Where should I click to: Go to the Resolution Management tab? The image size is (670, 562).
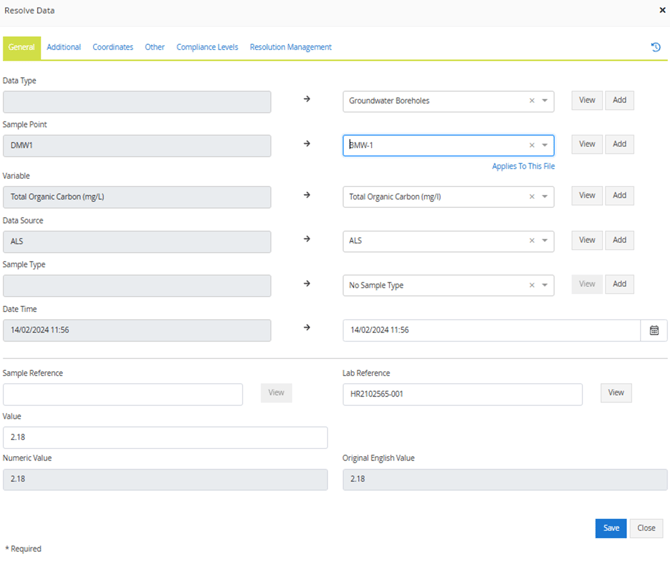pos(290,47)
